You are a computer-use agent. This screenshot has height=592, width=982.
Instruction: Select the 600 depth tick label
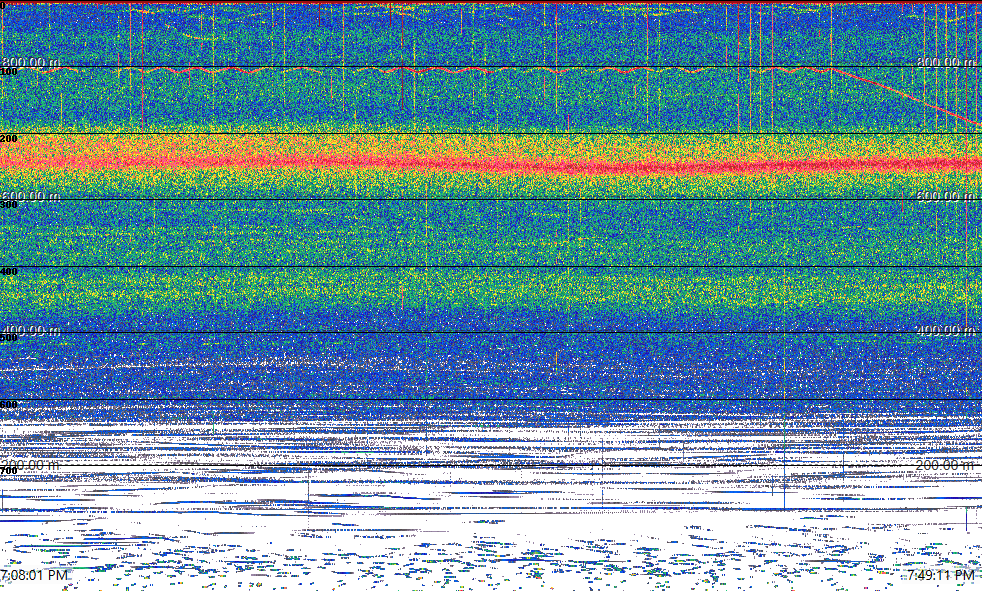[9, 405]
